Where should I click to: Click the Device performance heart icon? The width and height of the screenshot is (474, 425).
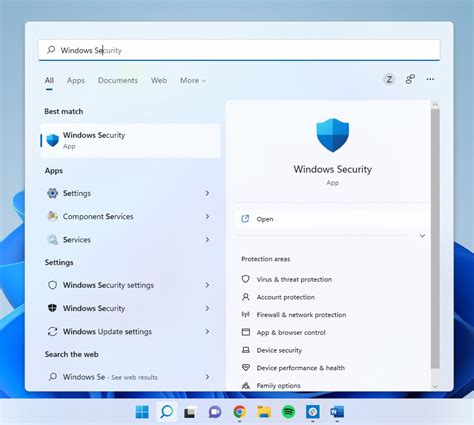[246, 367]
